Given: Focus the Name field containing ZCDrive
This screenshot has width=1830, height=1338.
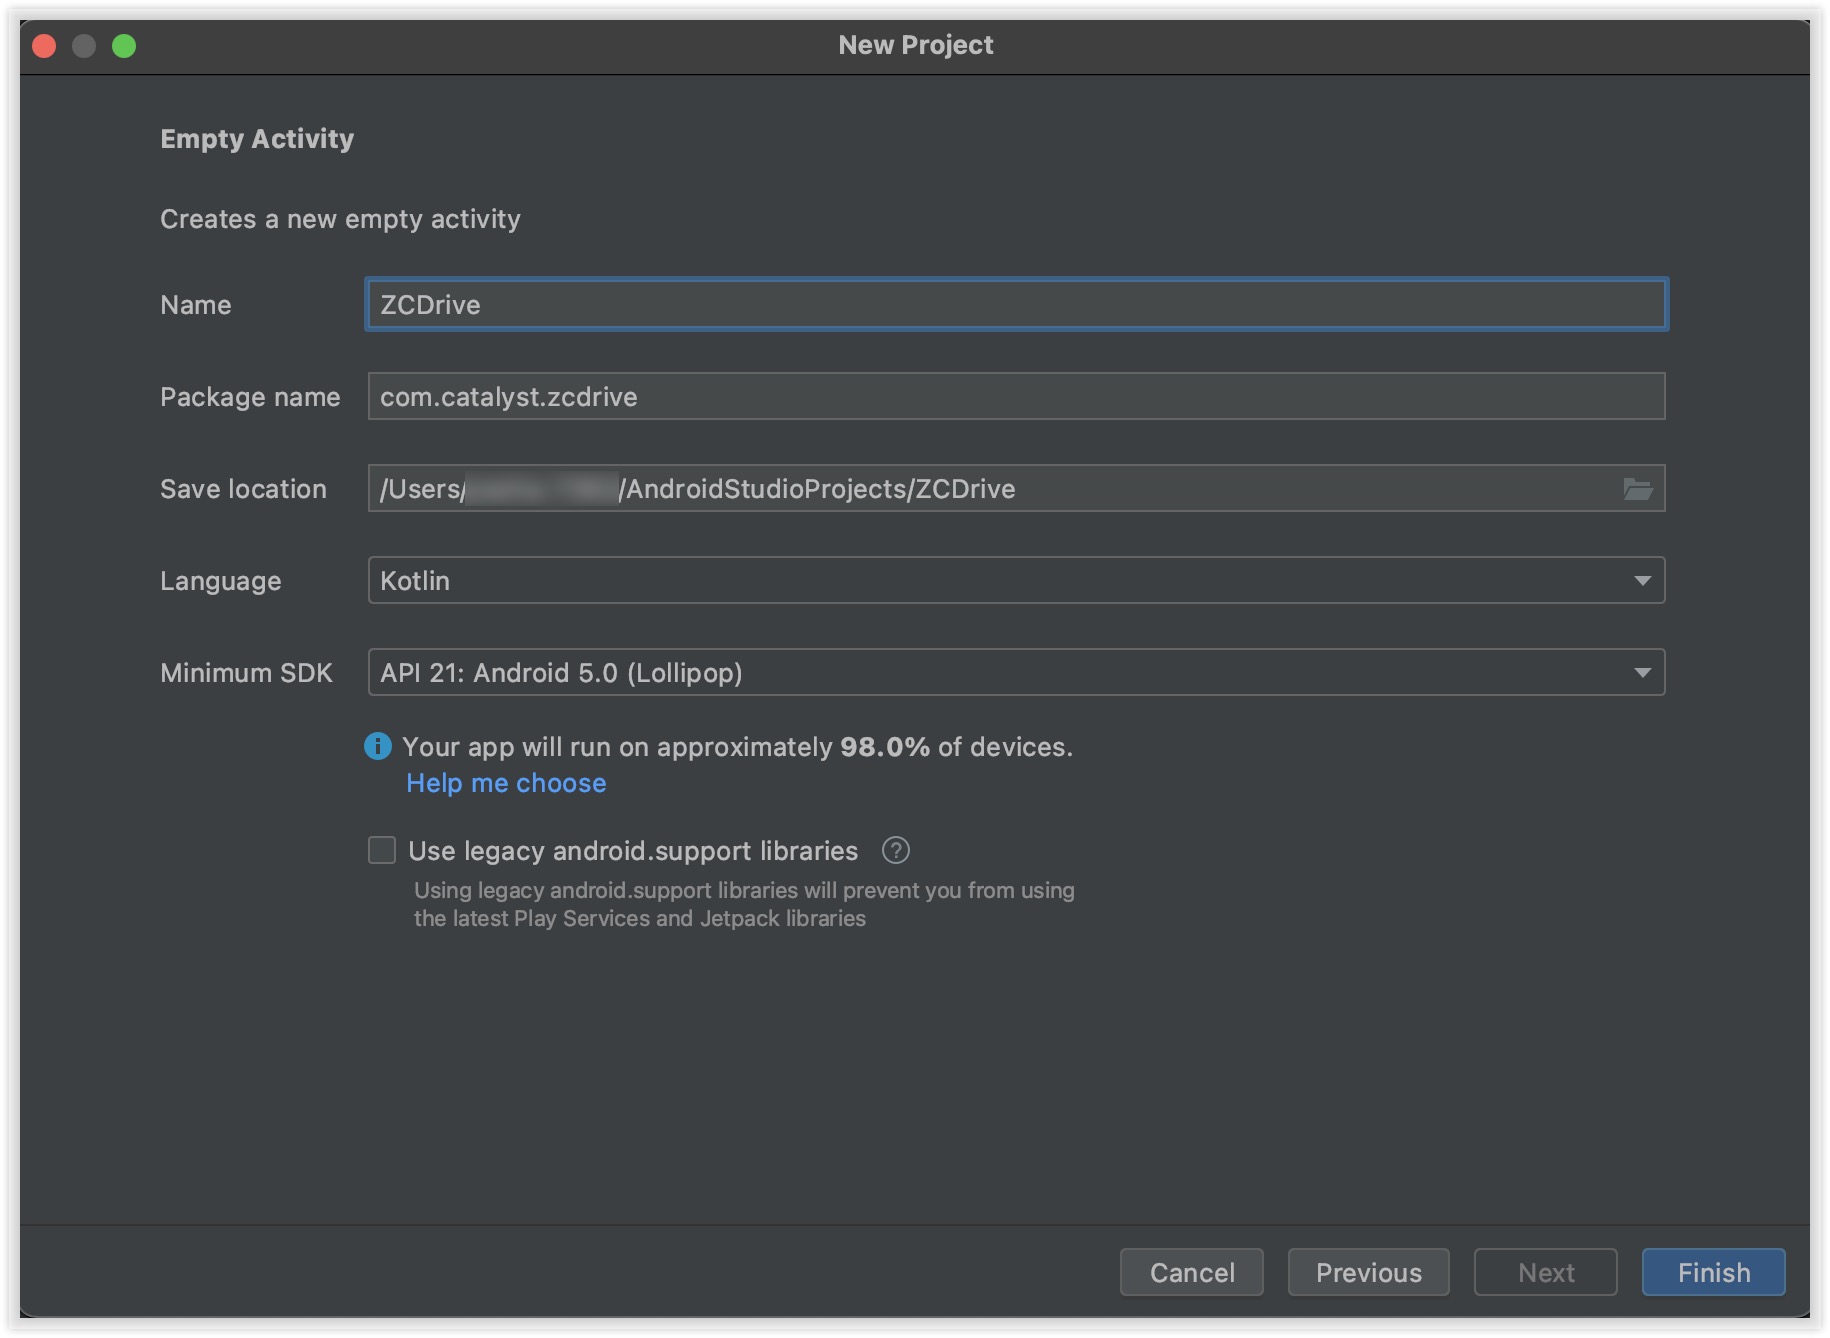Looking at the screenshot, I should click(x=1016, y=305).
